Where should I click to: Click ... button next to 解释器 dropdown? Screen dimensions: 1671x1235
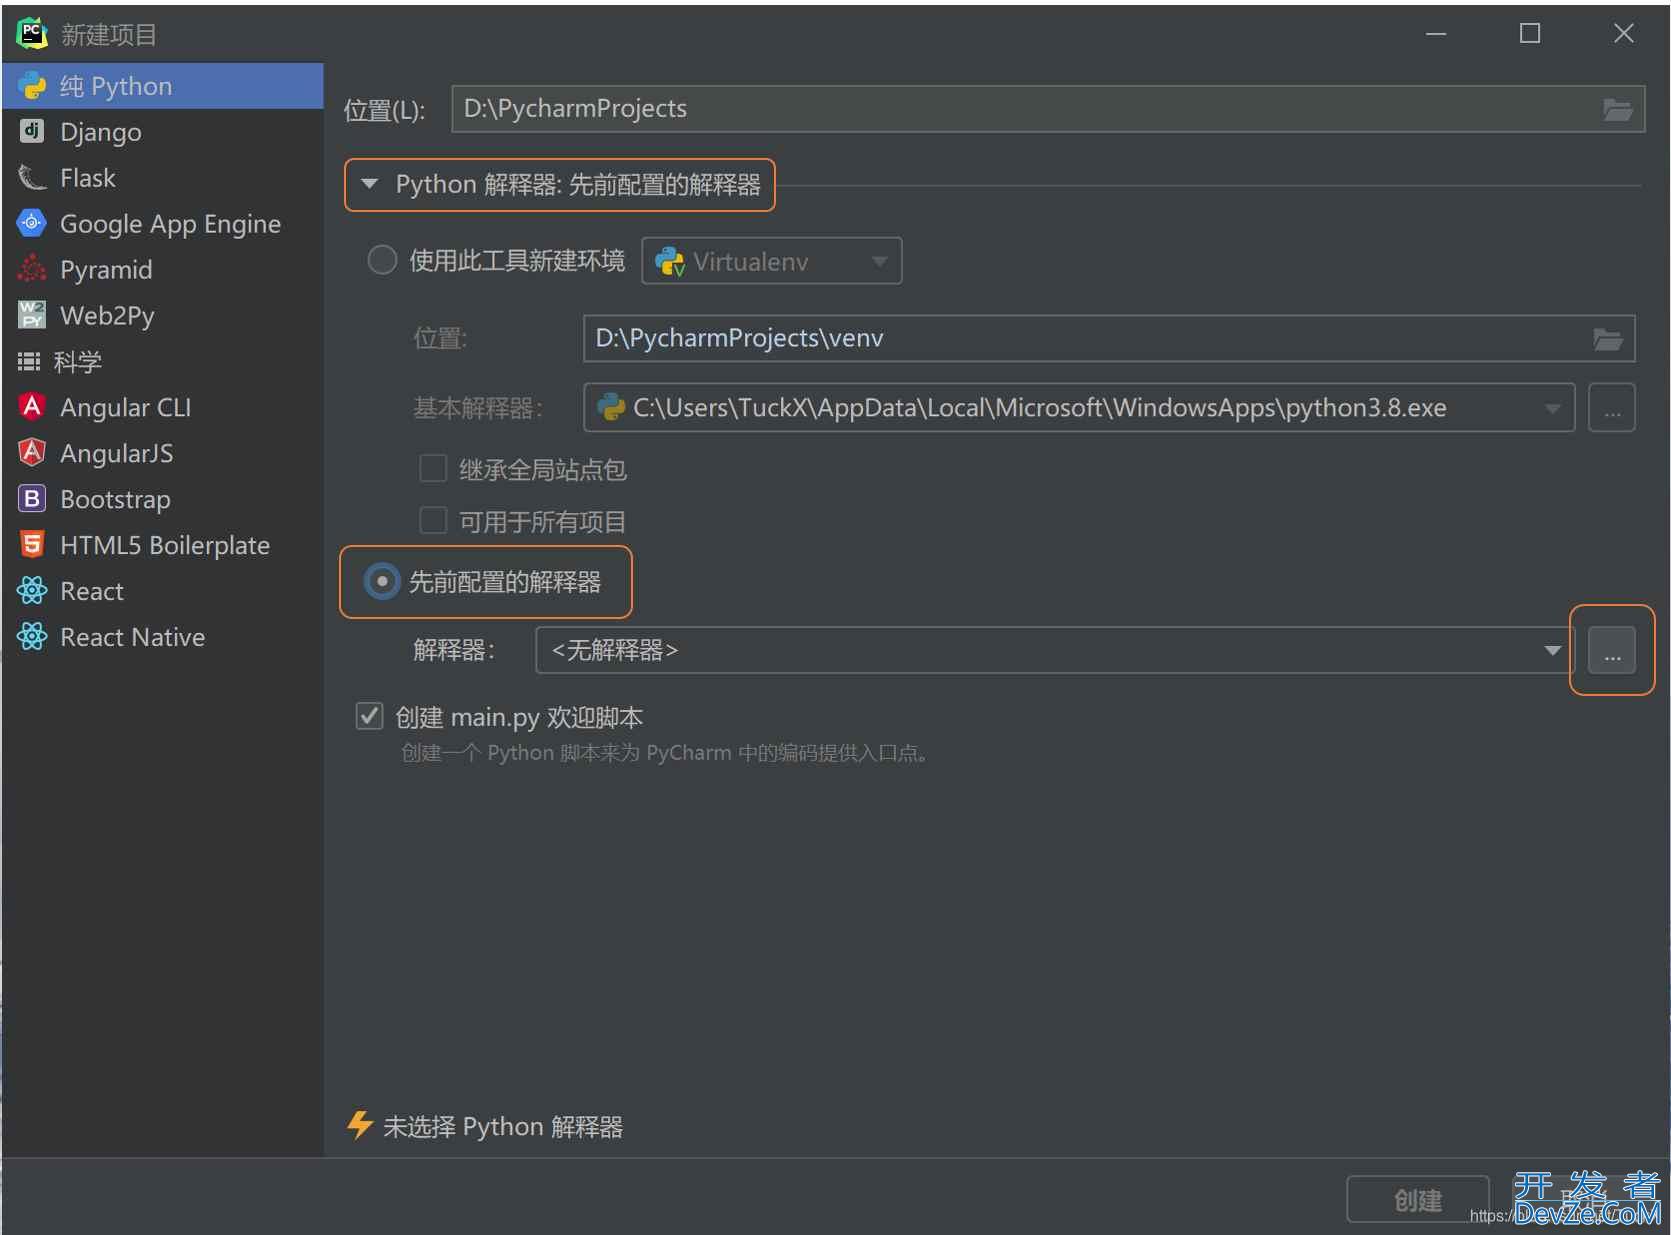[1612, 651]
